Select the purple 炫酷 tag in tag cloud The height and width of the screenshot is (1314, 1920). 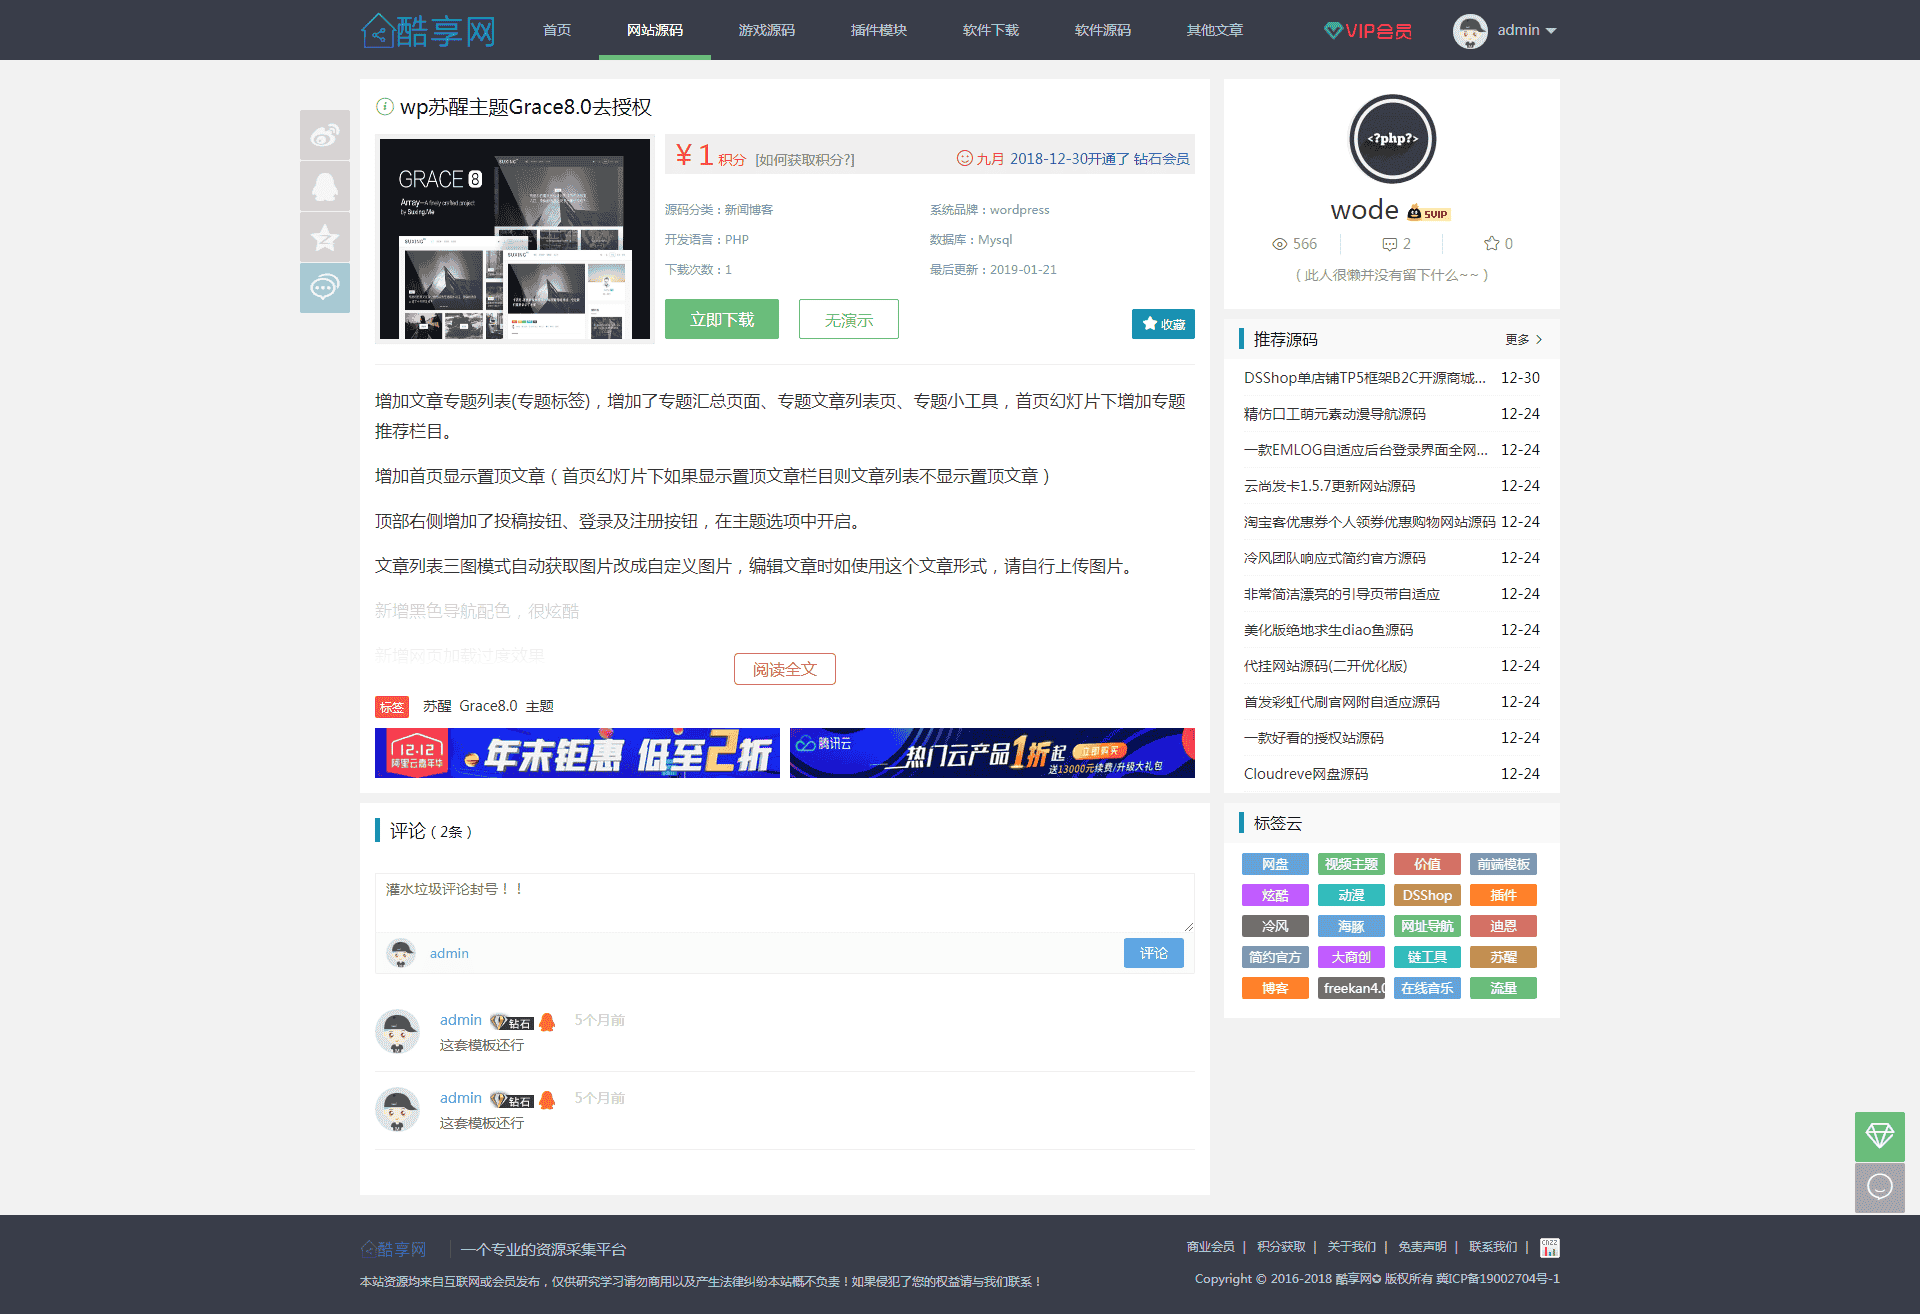[1275, 894]
